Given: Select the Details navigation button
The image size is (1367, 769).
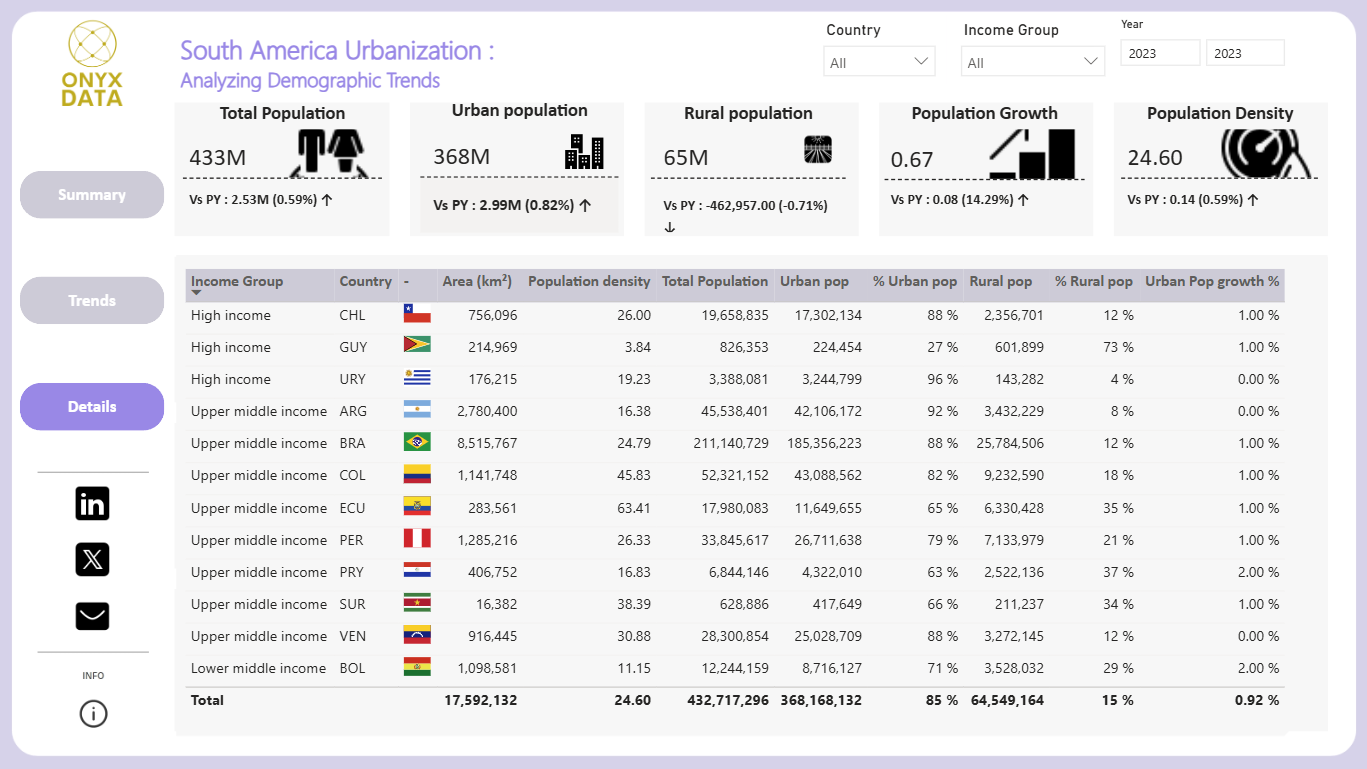Looking at the screenshot, I should point(92,407).
